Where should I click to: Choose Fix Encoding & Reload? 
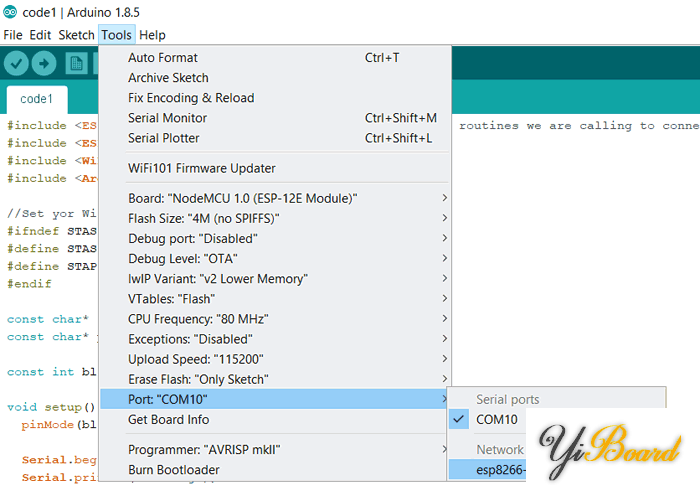(275, 98)
